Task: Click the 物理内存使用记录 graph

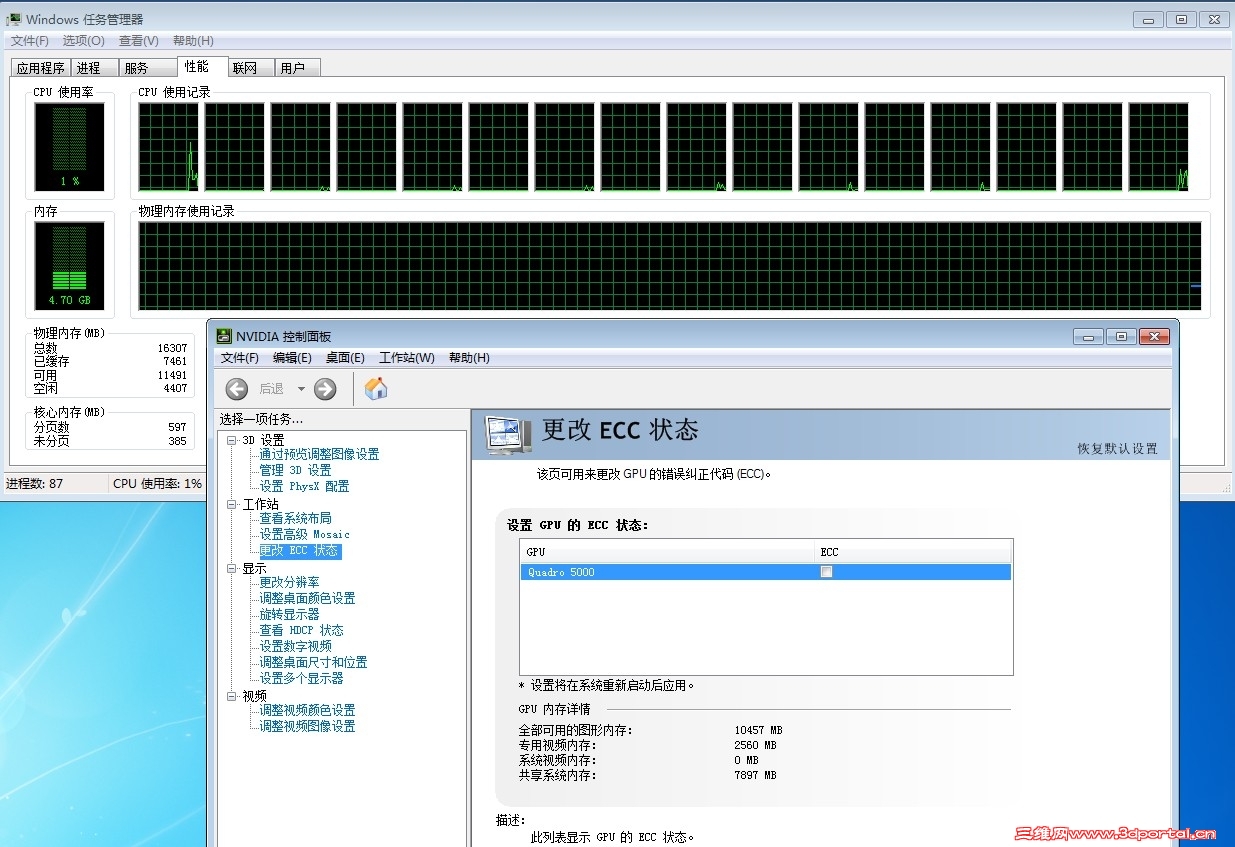Action: tap(669, 266)
